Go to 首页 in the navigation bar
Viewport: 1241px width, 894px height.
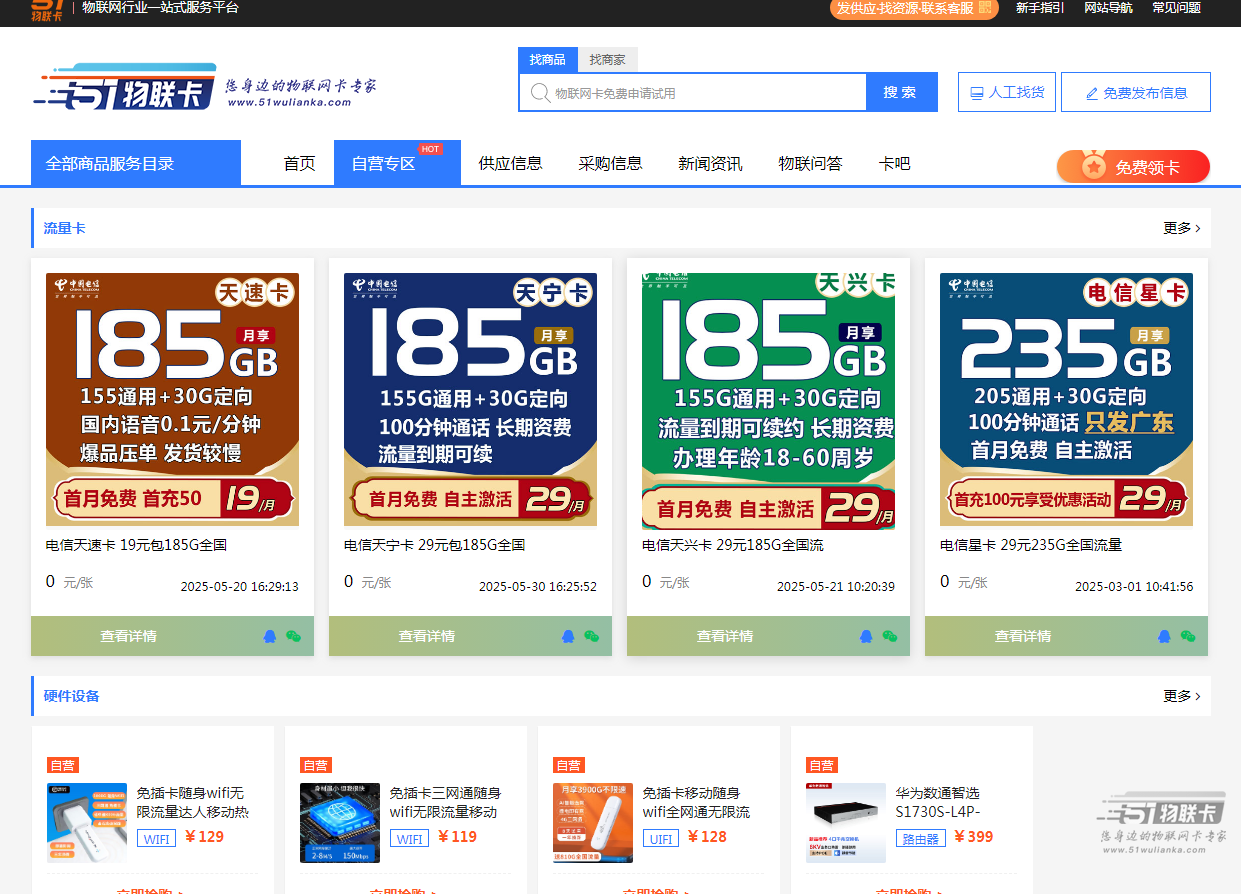pos(299,164)
